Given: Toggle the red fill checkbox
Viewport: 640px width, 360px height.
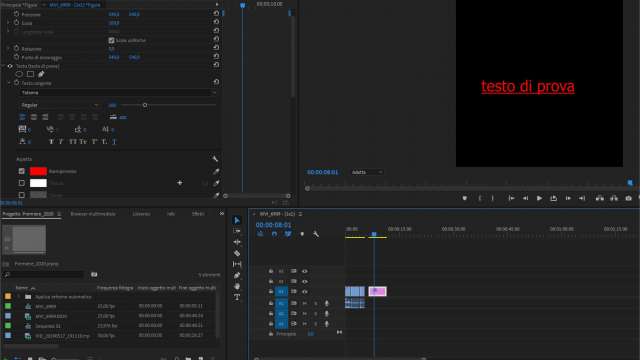Looking at the screenshot, I should click(22, 171).
